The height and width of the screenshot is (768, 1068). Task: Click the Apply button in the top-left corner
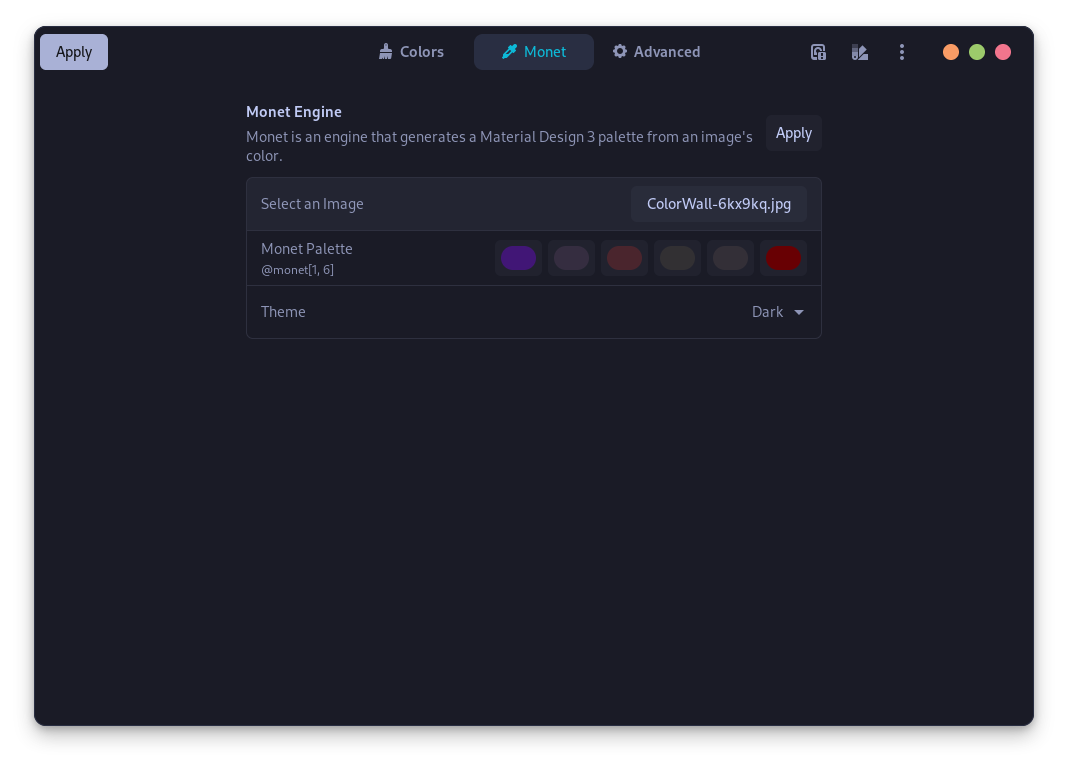coord(73,51)
